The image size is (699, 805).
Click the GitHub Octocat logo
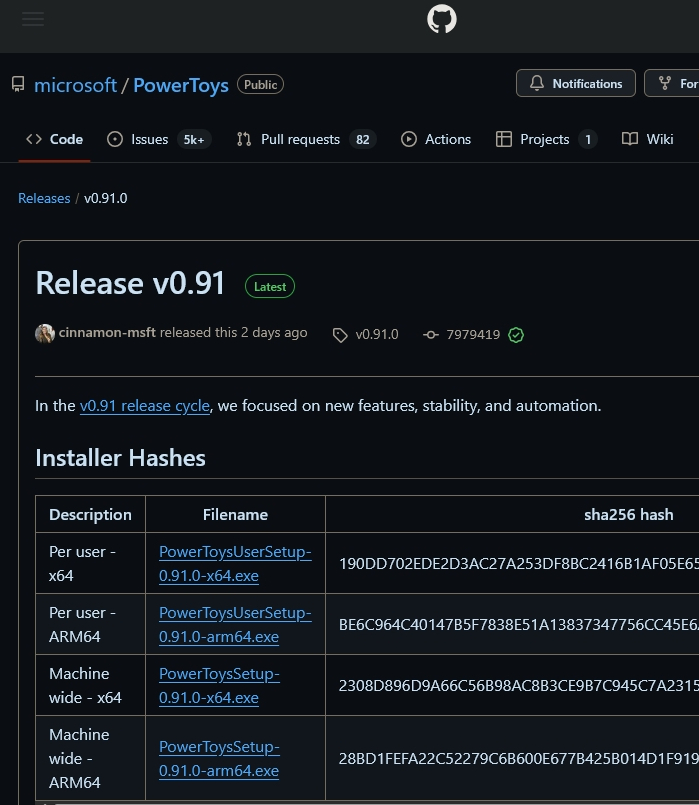[442, 19]
